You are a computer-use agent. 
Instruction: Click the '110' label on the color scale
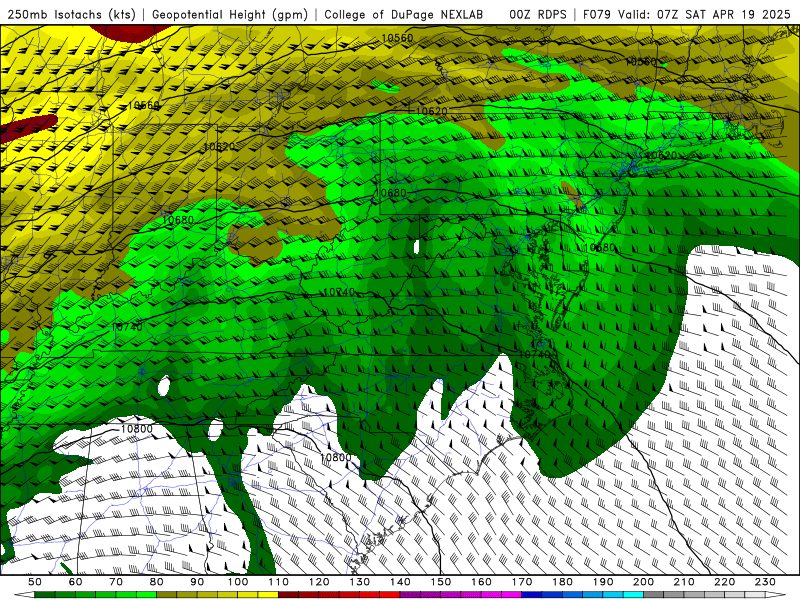pos(279,582)
